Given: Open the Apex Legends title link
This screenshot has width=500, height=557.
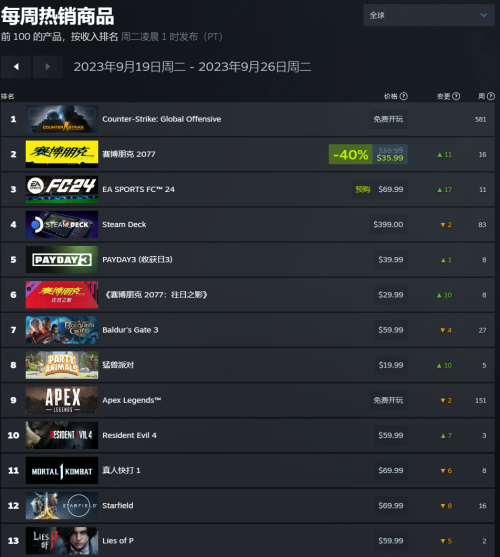Looking at the screenshot, I should (x=132, y=400).
